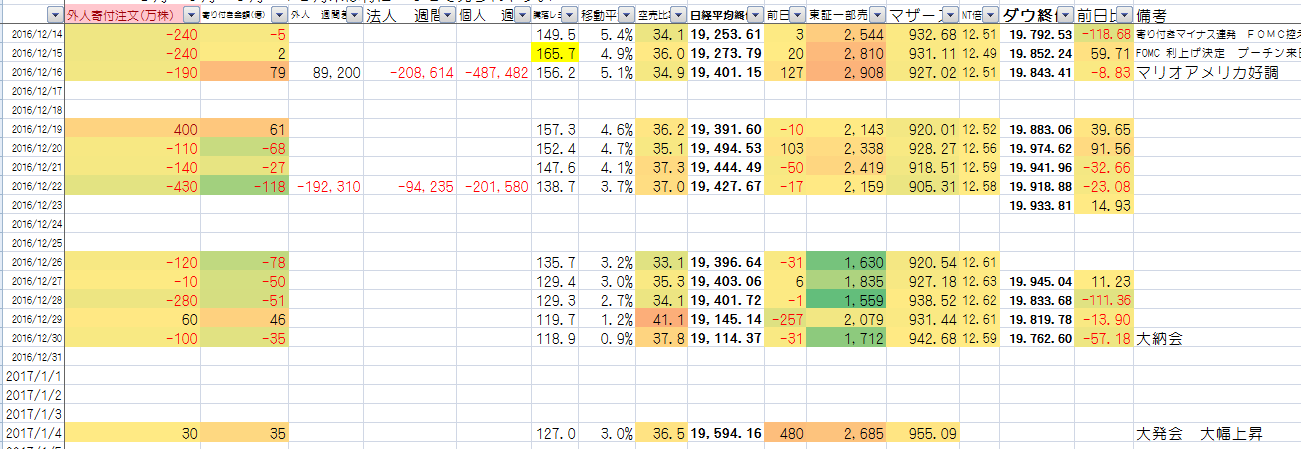Click the 大発会 大幅上昇 note cell
Screen dimensions: 1301x449
pyautogui.click(x=1200, y=433)
